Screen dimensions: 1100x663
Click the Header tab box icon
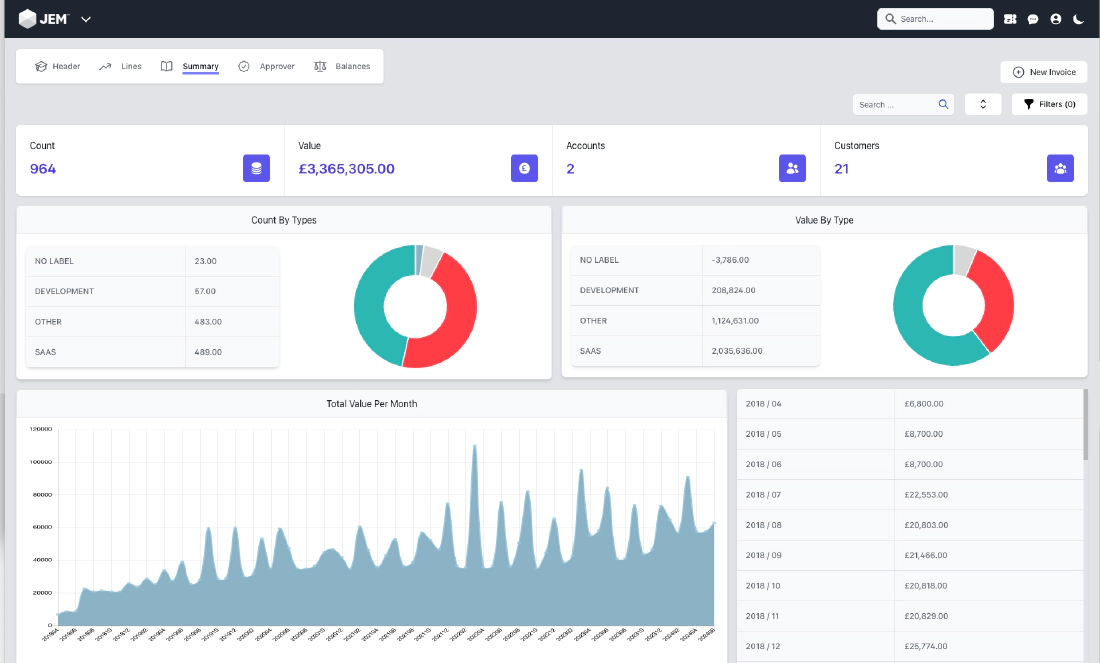click(41, 66)
